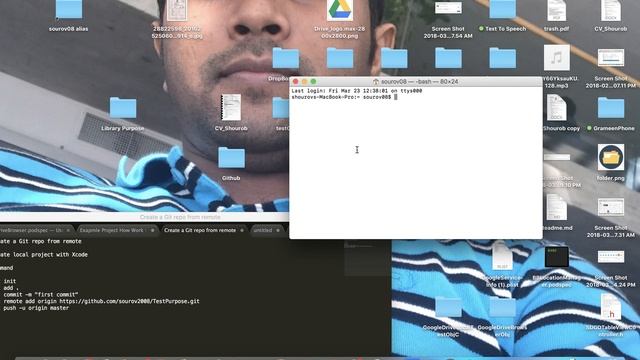This screenshot has width=640, height=360.
Task: Close the untitled editor tab
Action: pyautogui.click(x=278, y=230)
